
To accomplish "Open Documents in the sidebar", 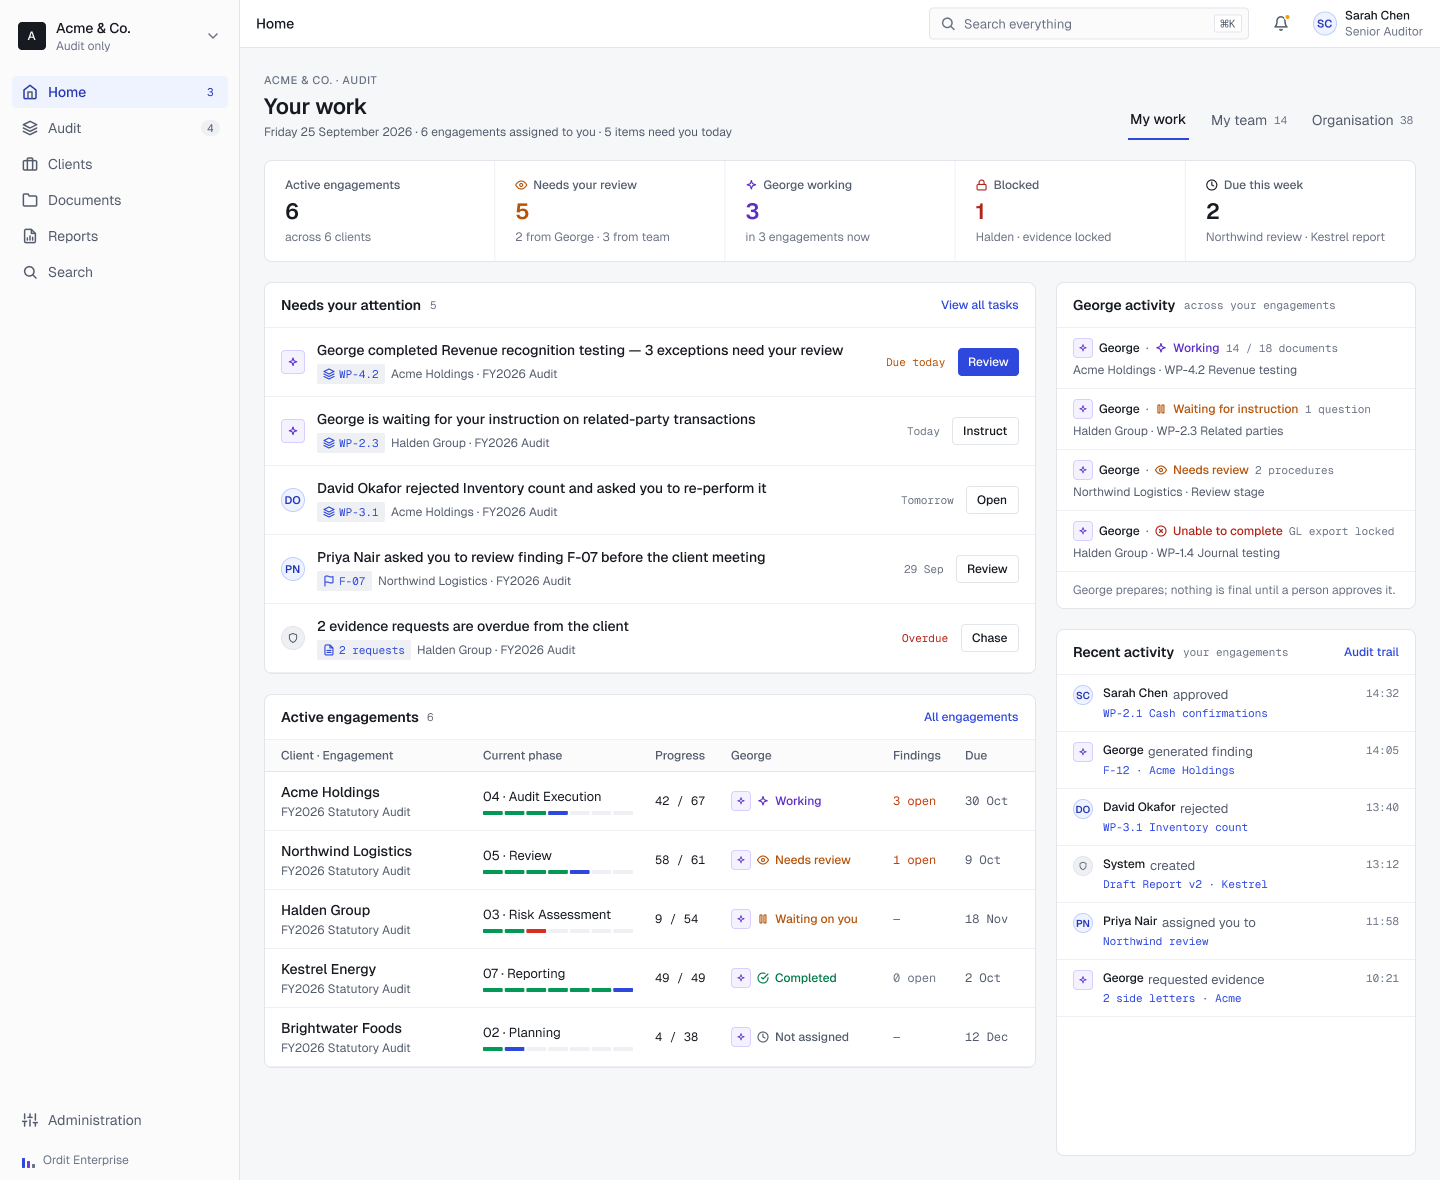I will click(x=120, y=200).
